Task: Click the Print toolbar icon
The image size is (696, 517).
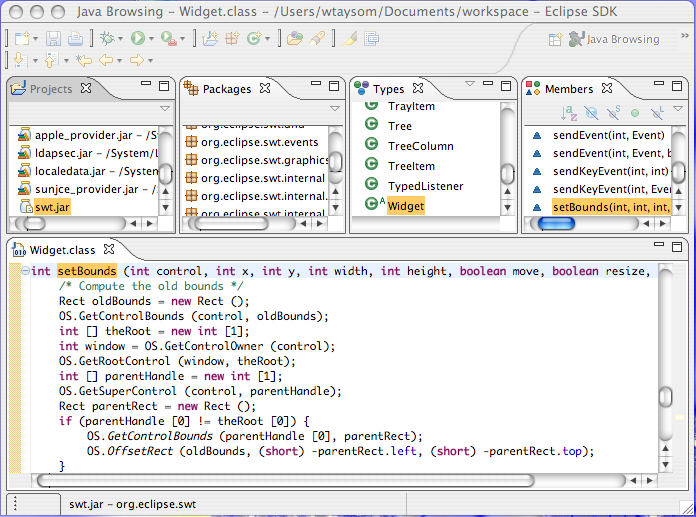Action: point(75,39)
